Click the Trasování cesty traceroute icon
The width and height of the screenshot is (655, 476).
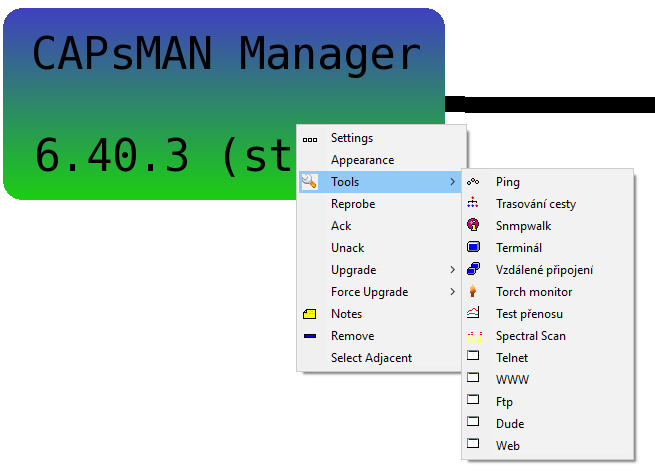point(473,204)
